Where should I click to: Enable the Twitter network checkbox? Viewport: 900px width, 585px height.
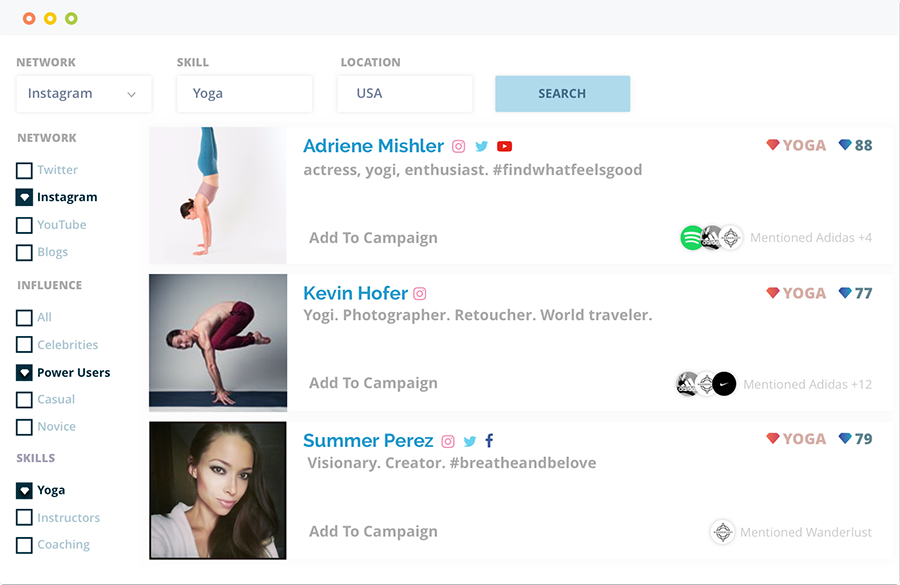25,171
